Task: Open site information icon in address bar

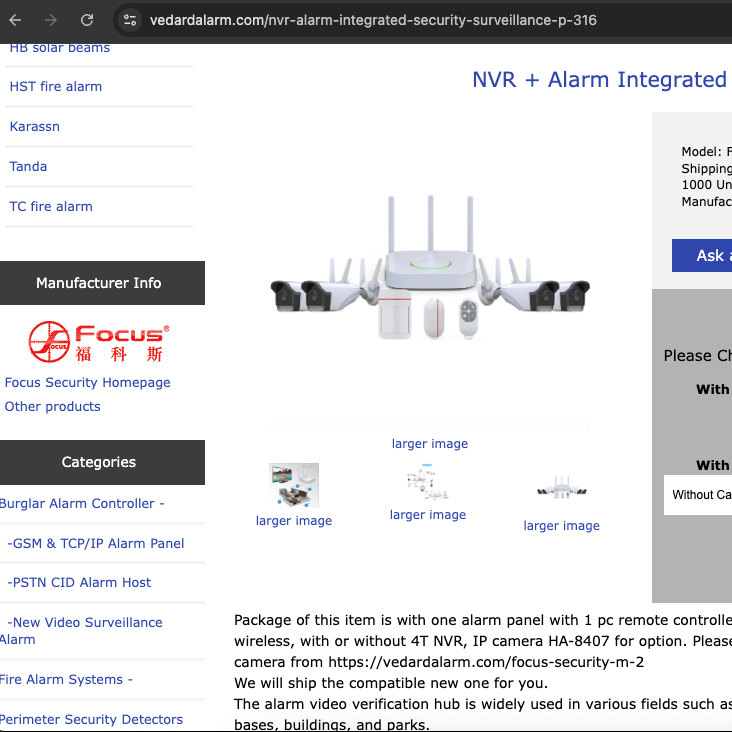Action: coord(128,20)
